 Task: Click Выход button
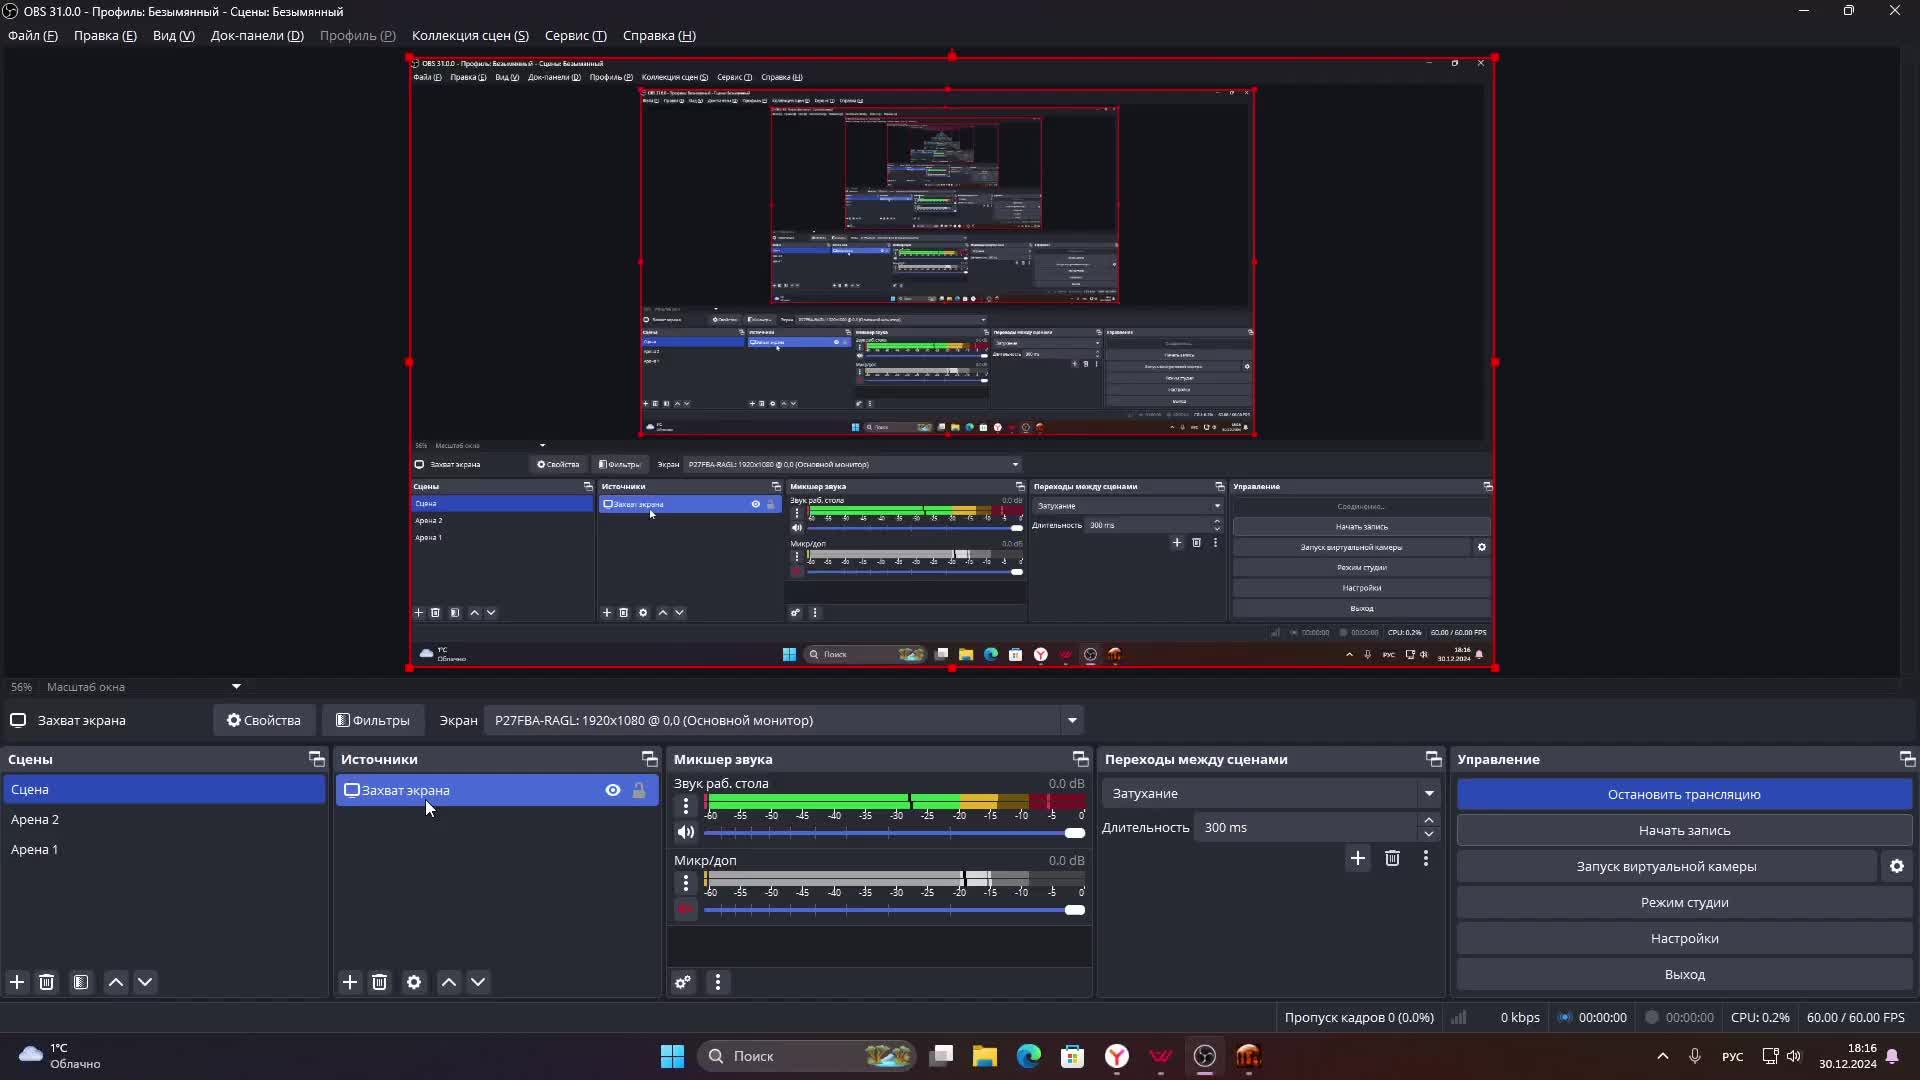(x=1684, y=974)
